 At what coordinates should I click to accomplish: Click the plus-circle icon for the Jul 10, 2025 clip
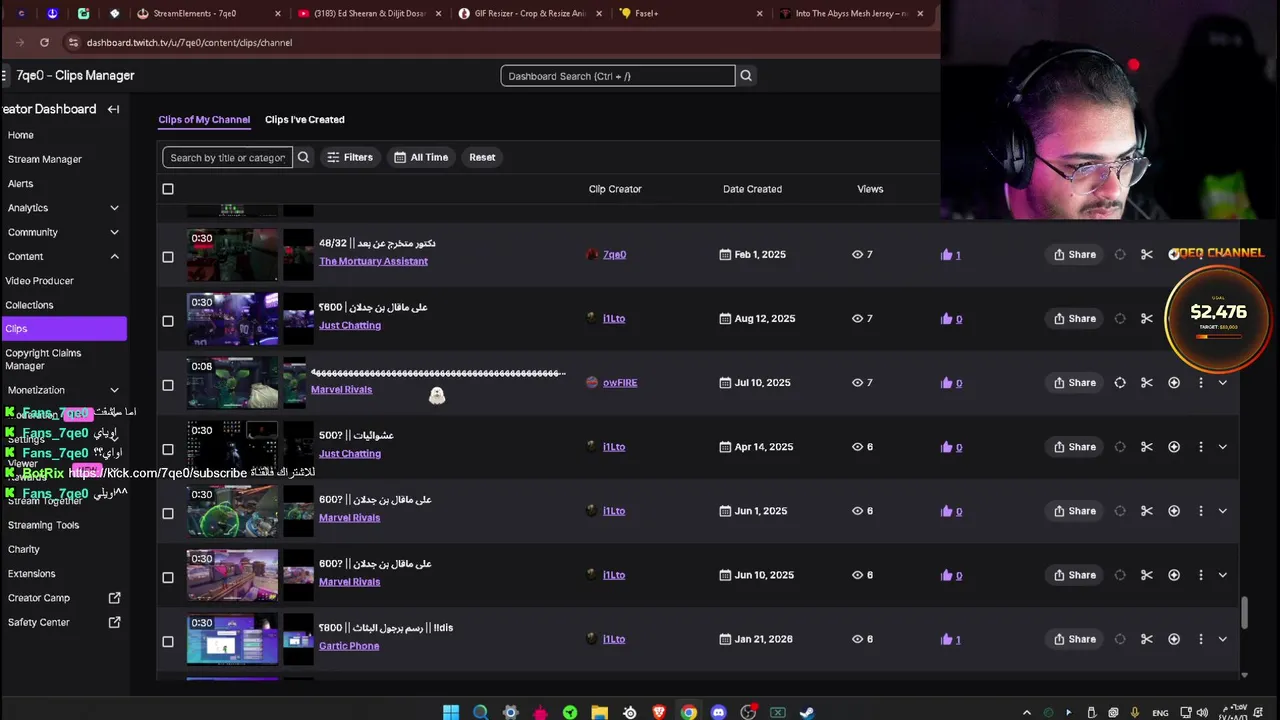point(1174,383)
